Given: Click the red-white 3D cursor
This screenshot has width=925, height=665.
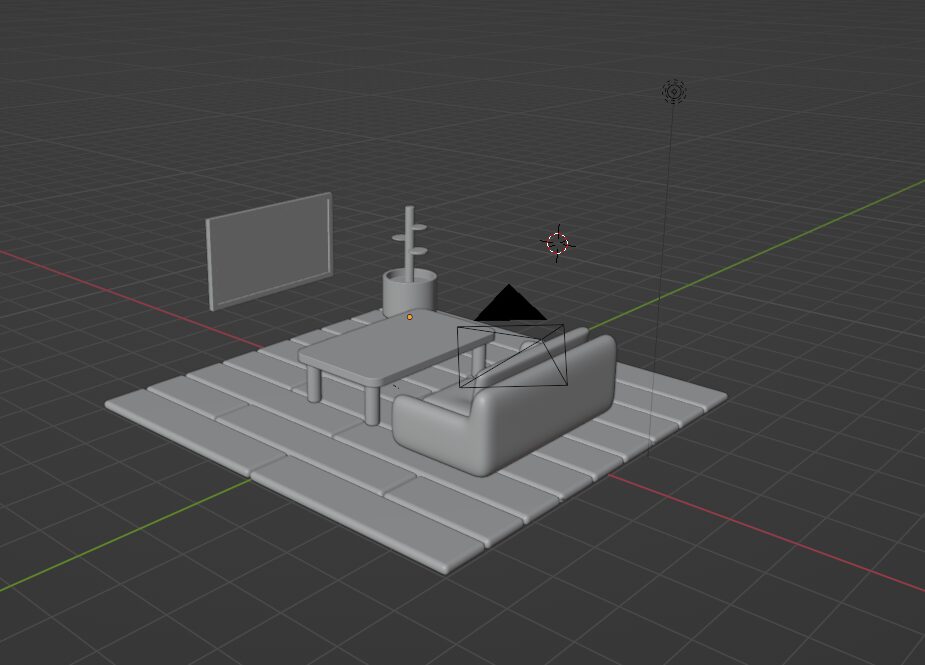Looking at the screenshot, I should click(557, 243).
